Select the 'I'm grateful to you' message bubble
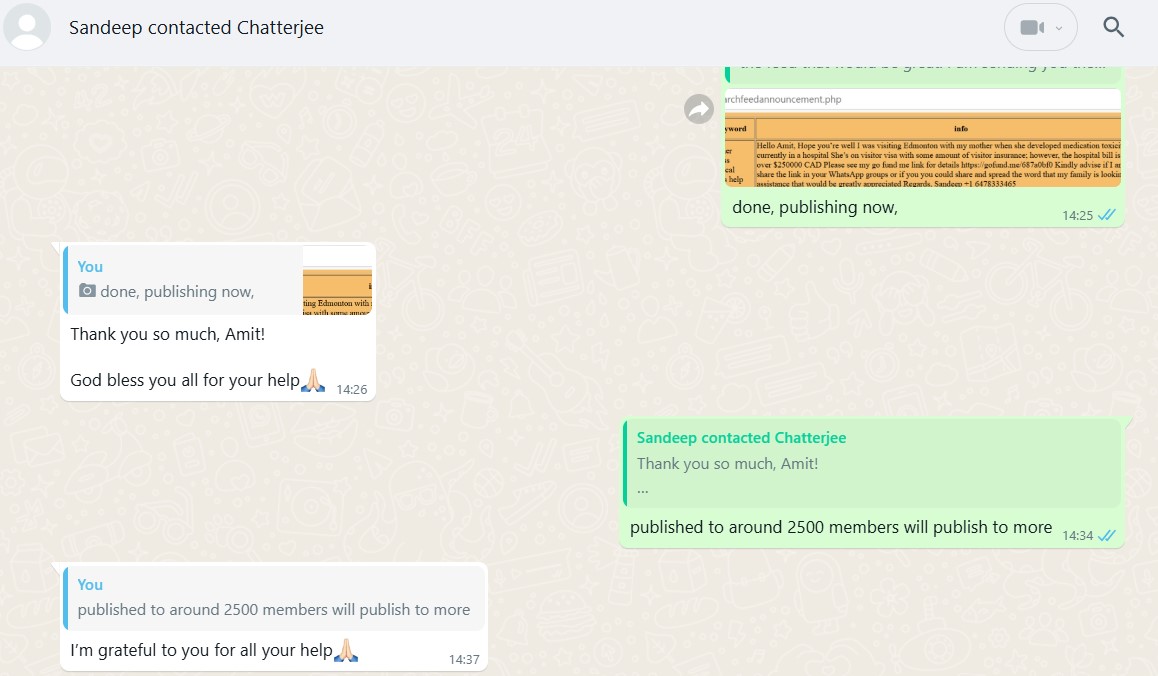Image resolution: width=1158 pixels, height=676 pixels. click(x=200, y=651)
